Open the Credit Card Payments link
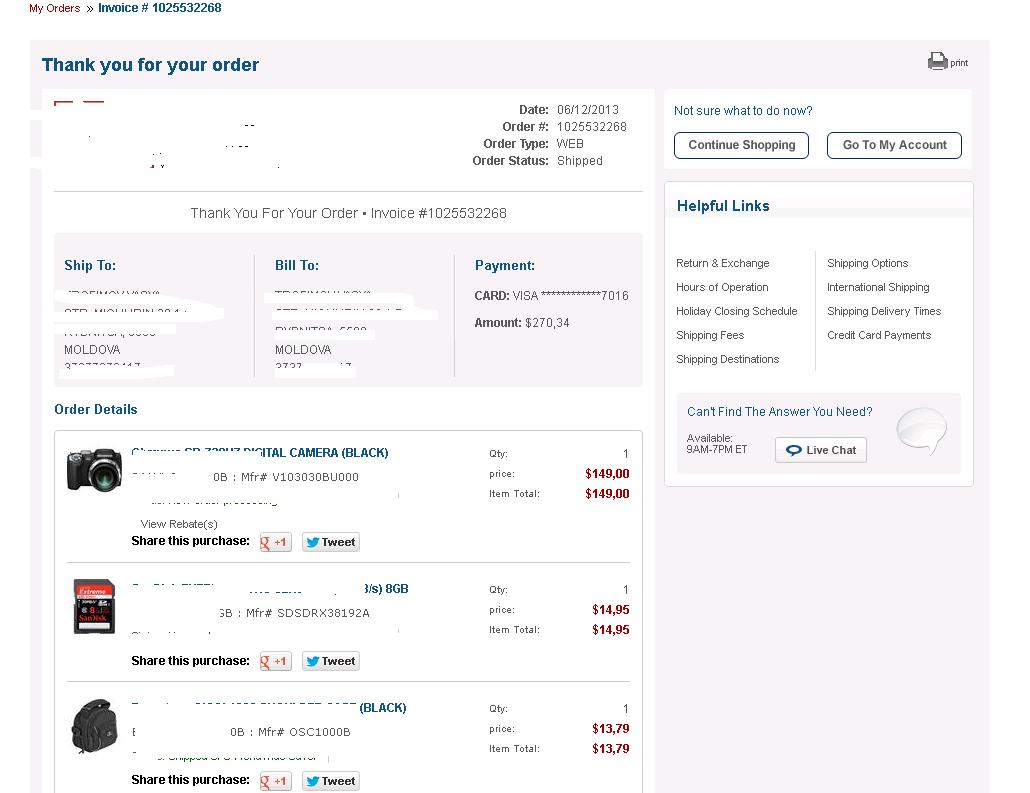 (x=879, y=335)
